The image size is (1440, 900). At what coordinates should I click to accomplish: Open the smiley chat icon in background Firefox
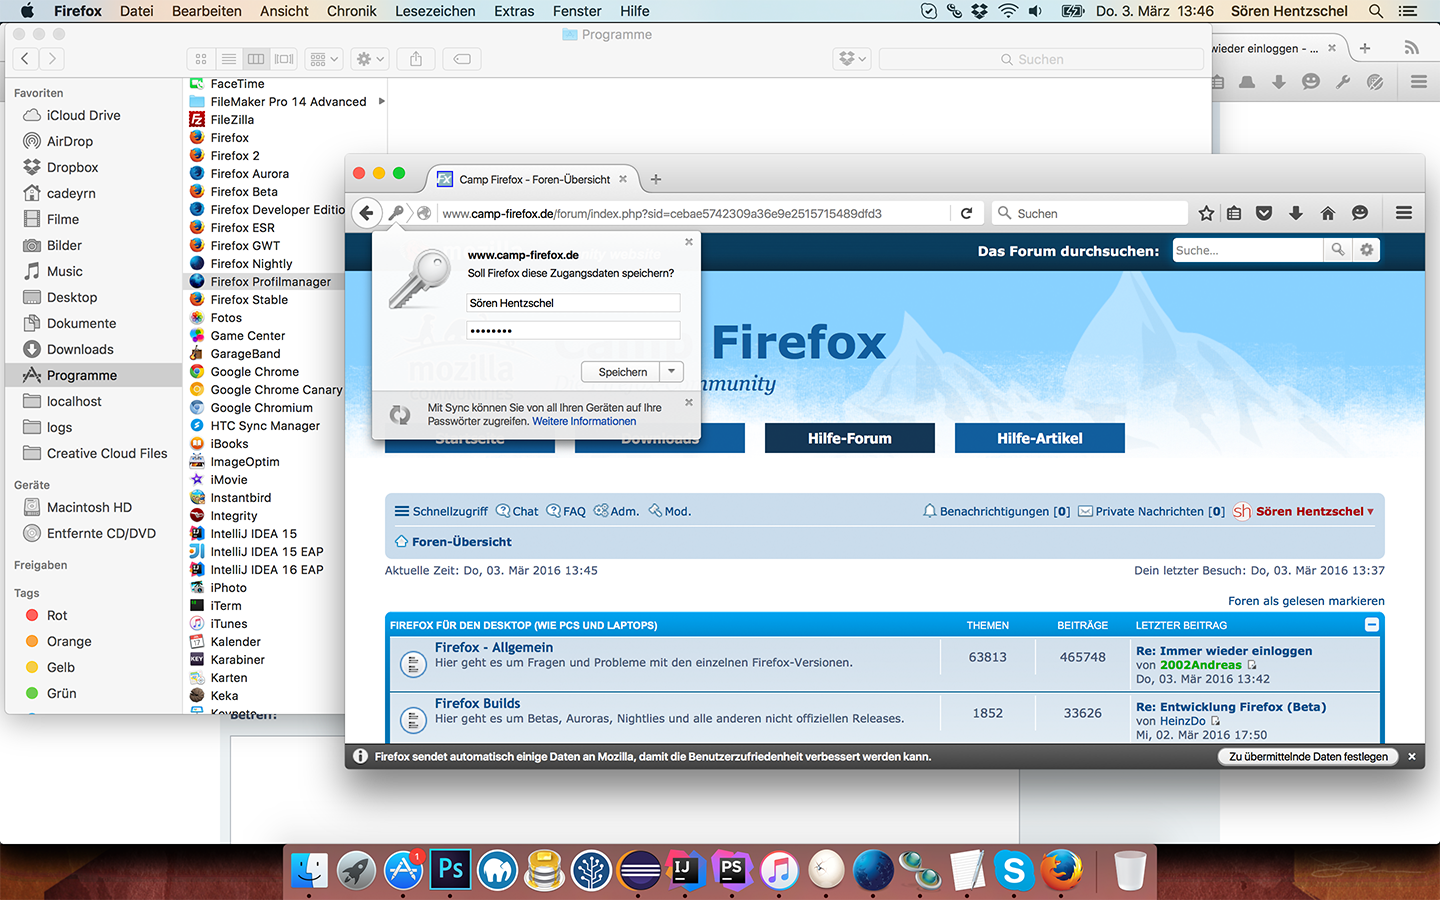(1311, 82)
